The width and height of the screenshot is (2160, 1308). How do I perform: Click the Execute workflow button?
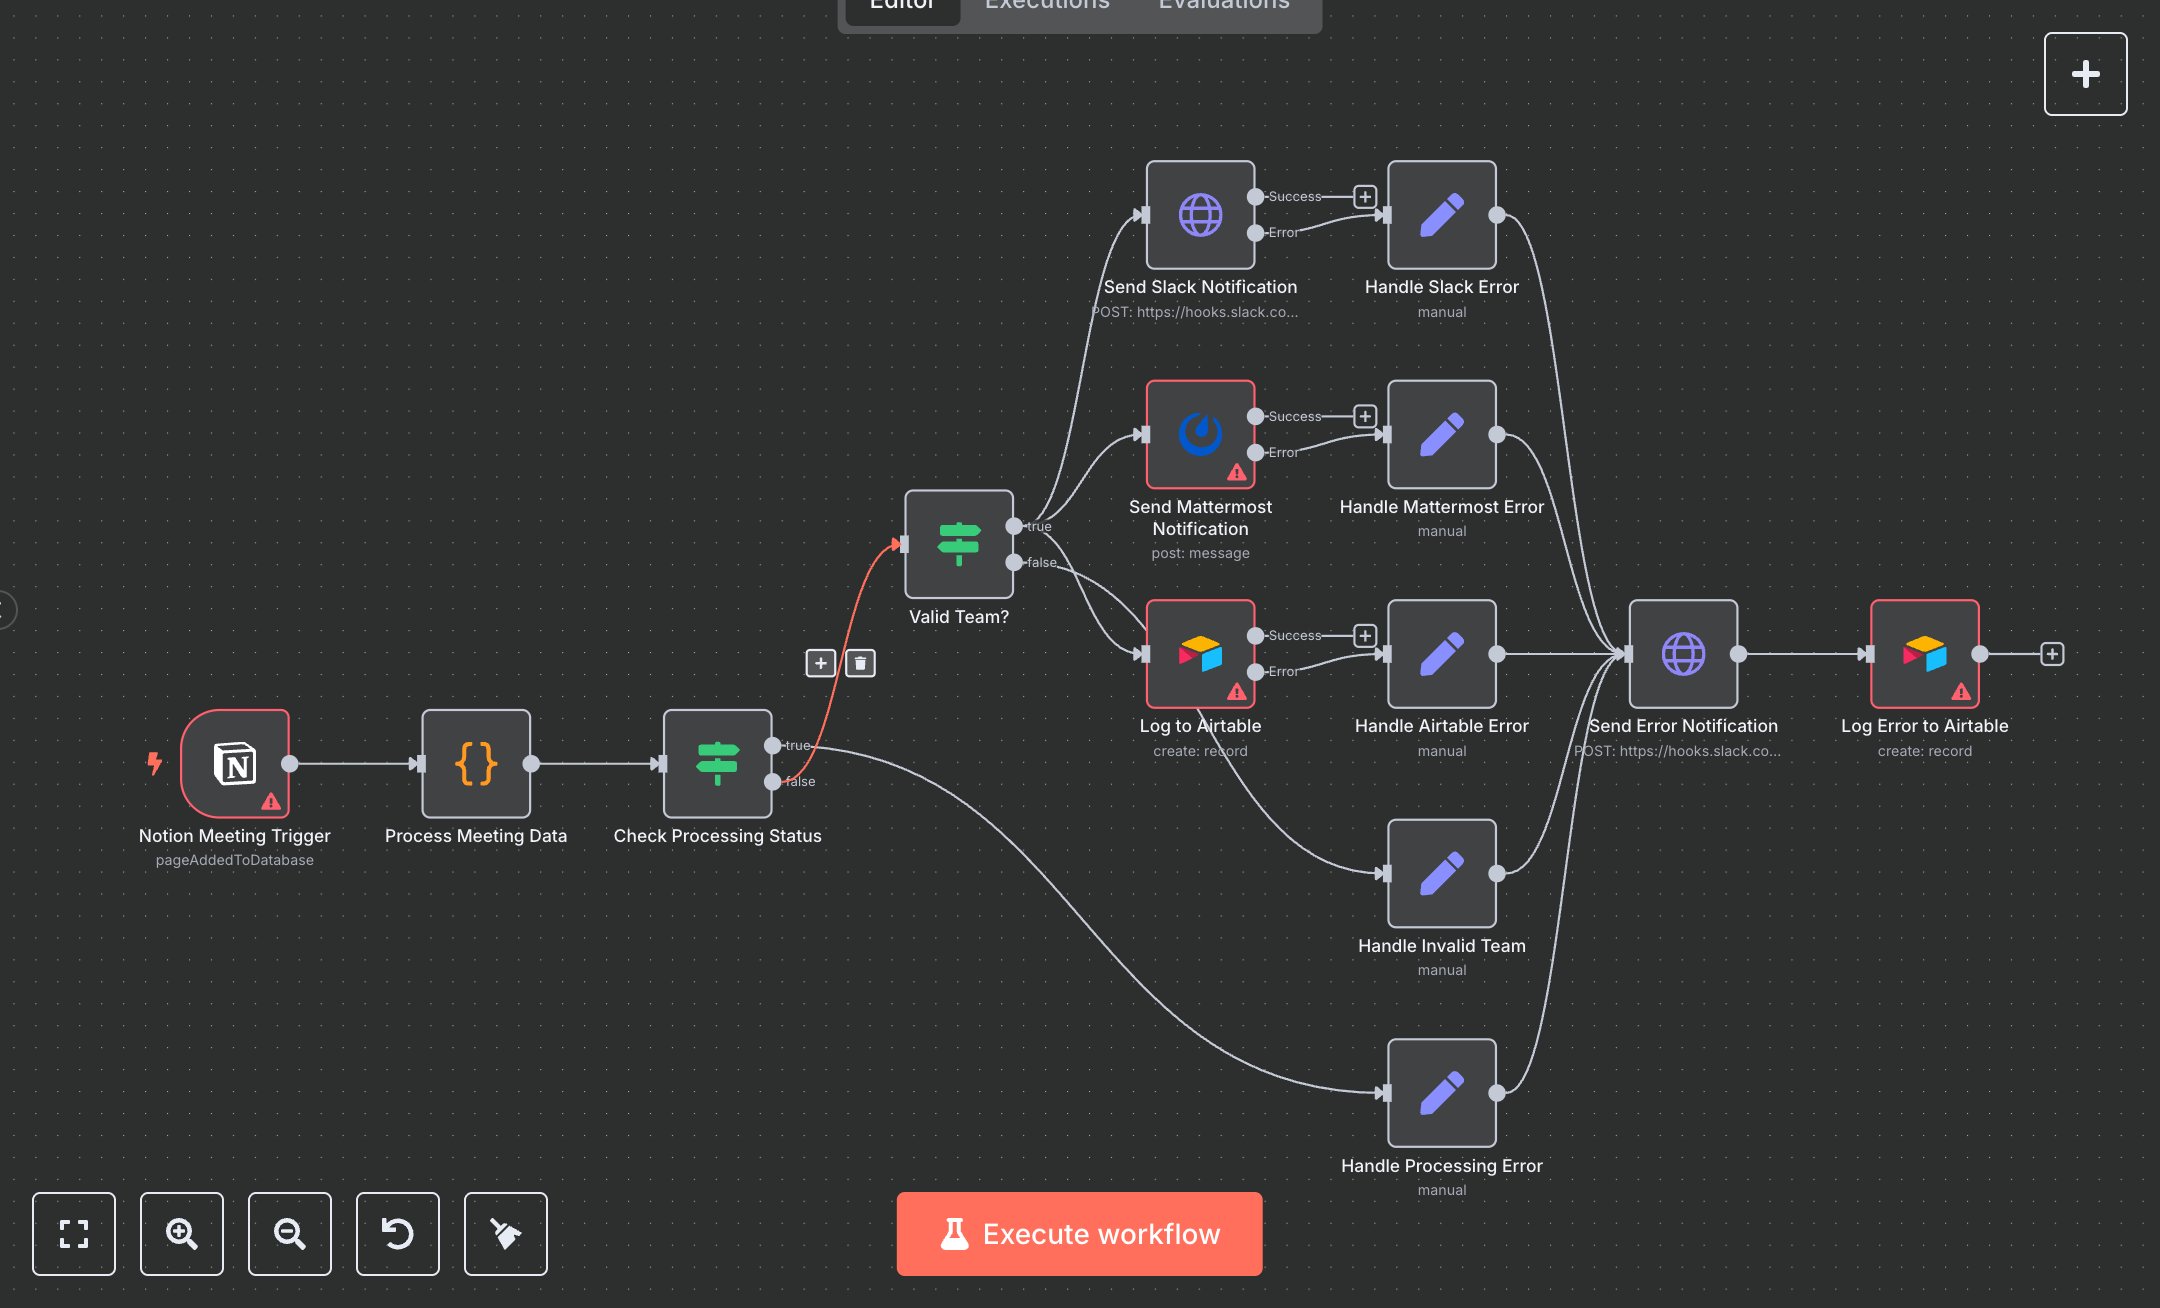click(x=1079, y=1234)
